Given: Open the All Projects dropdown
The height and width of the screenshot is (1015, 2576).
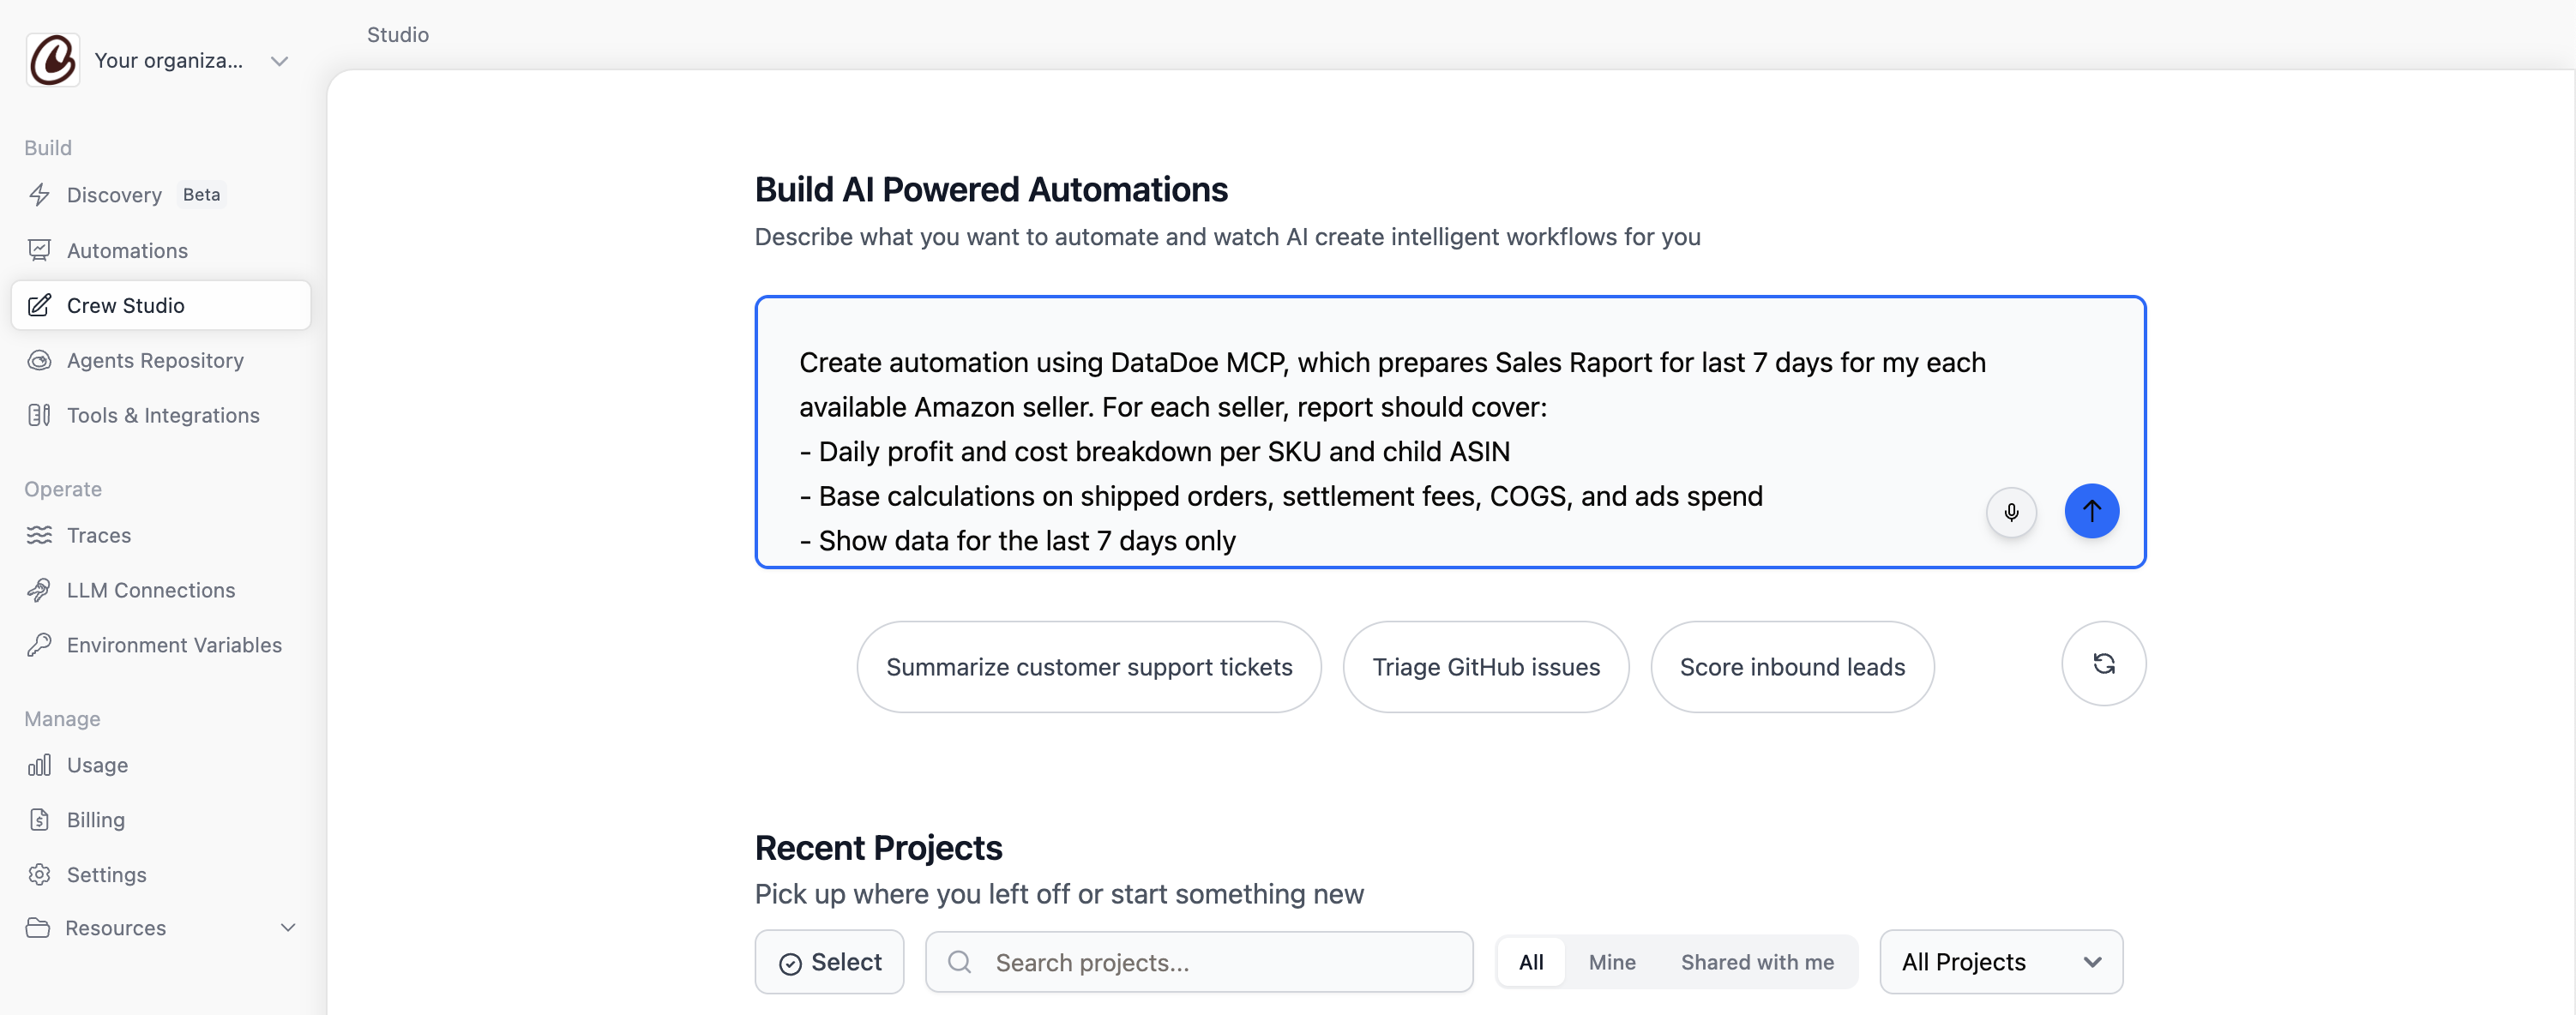Looking at the screenshot, I should pyautogui.click(x=2001, y=962).
